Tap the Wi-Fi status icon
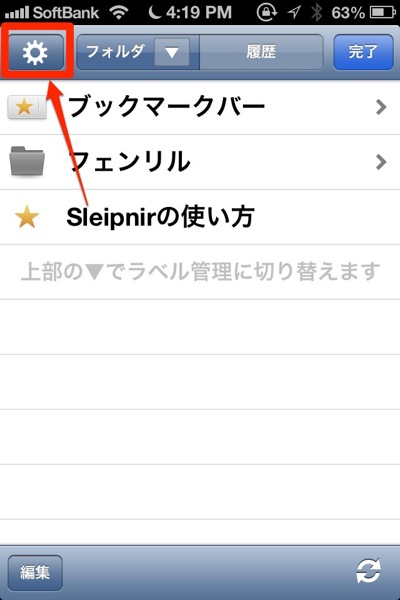Screen dimensions: 400x600 [x=119, y=13]
